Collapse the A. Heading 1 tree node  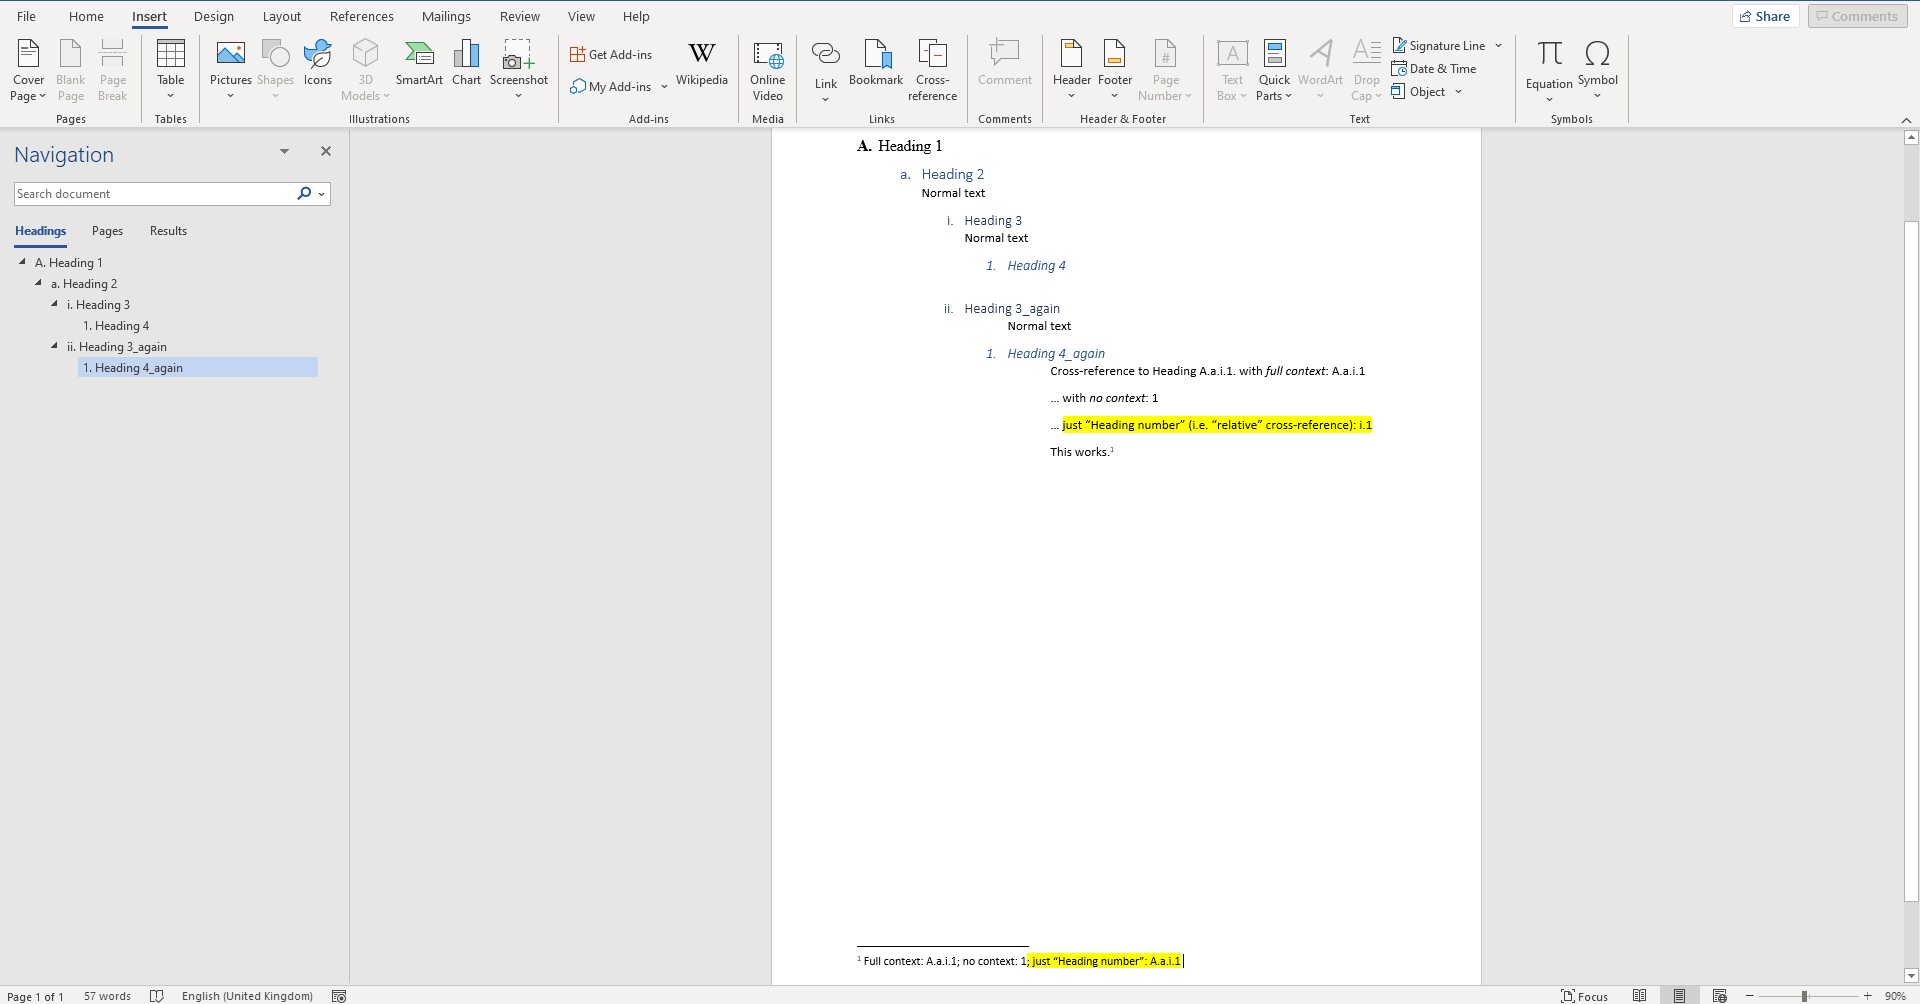click(22, 262)
